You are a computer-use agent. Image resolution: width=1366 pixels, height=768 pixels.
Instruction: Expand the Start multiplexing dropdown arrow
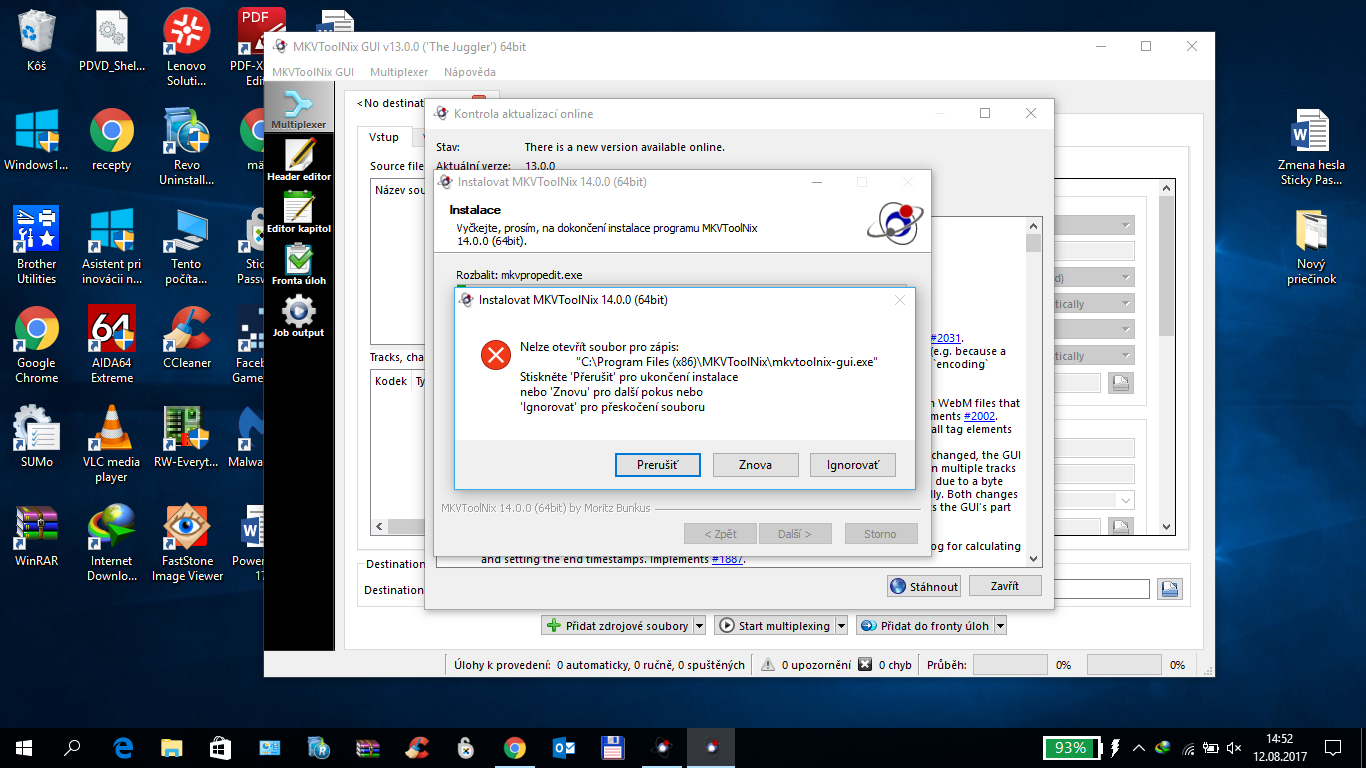pos(841,626)
